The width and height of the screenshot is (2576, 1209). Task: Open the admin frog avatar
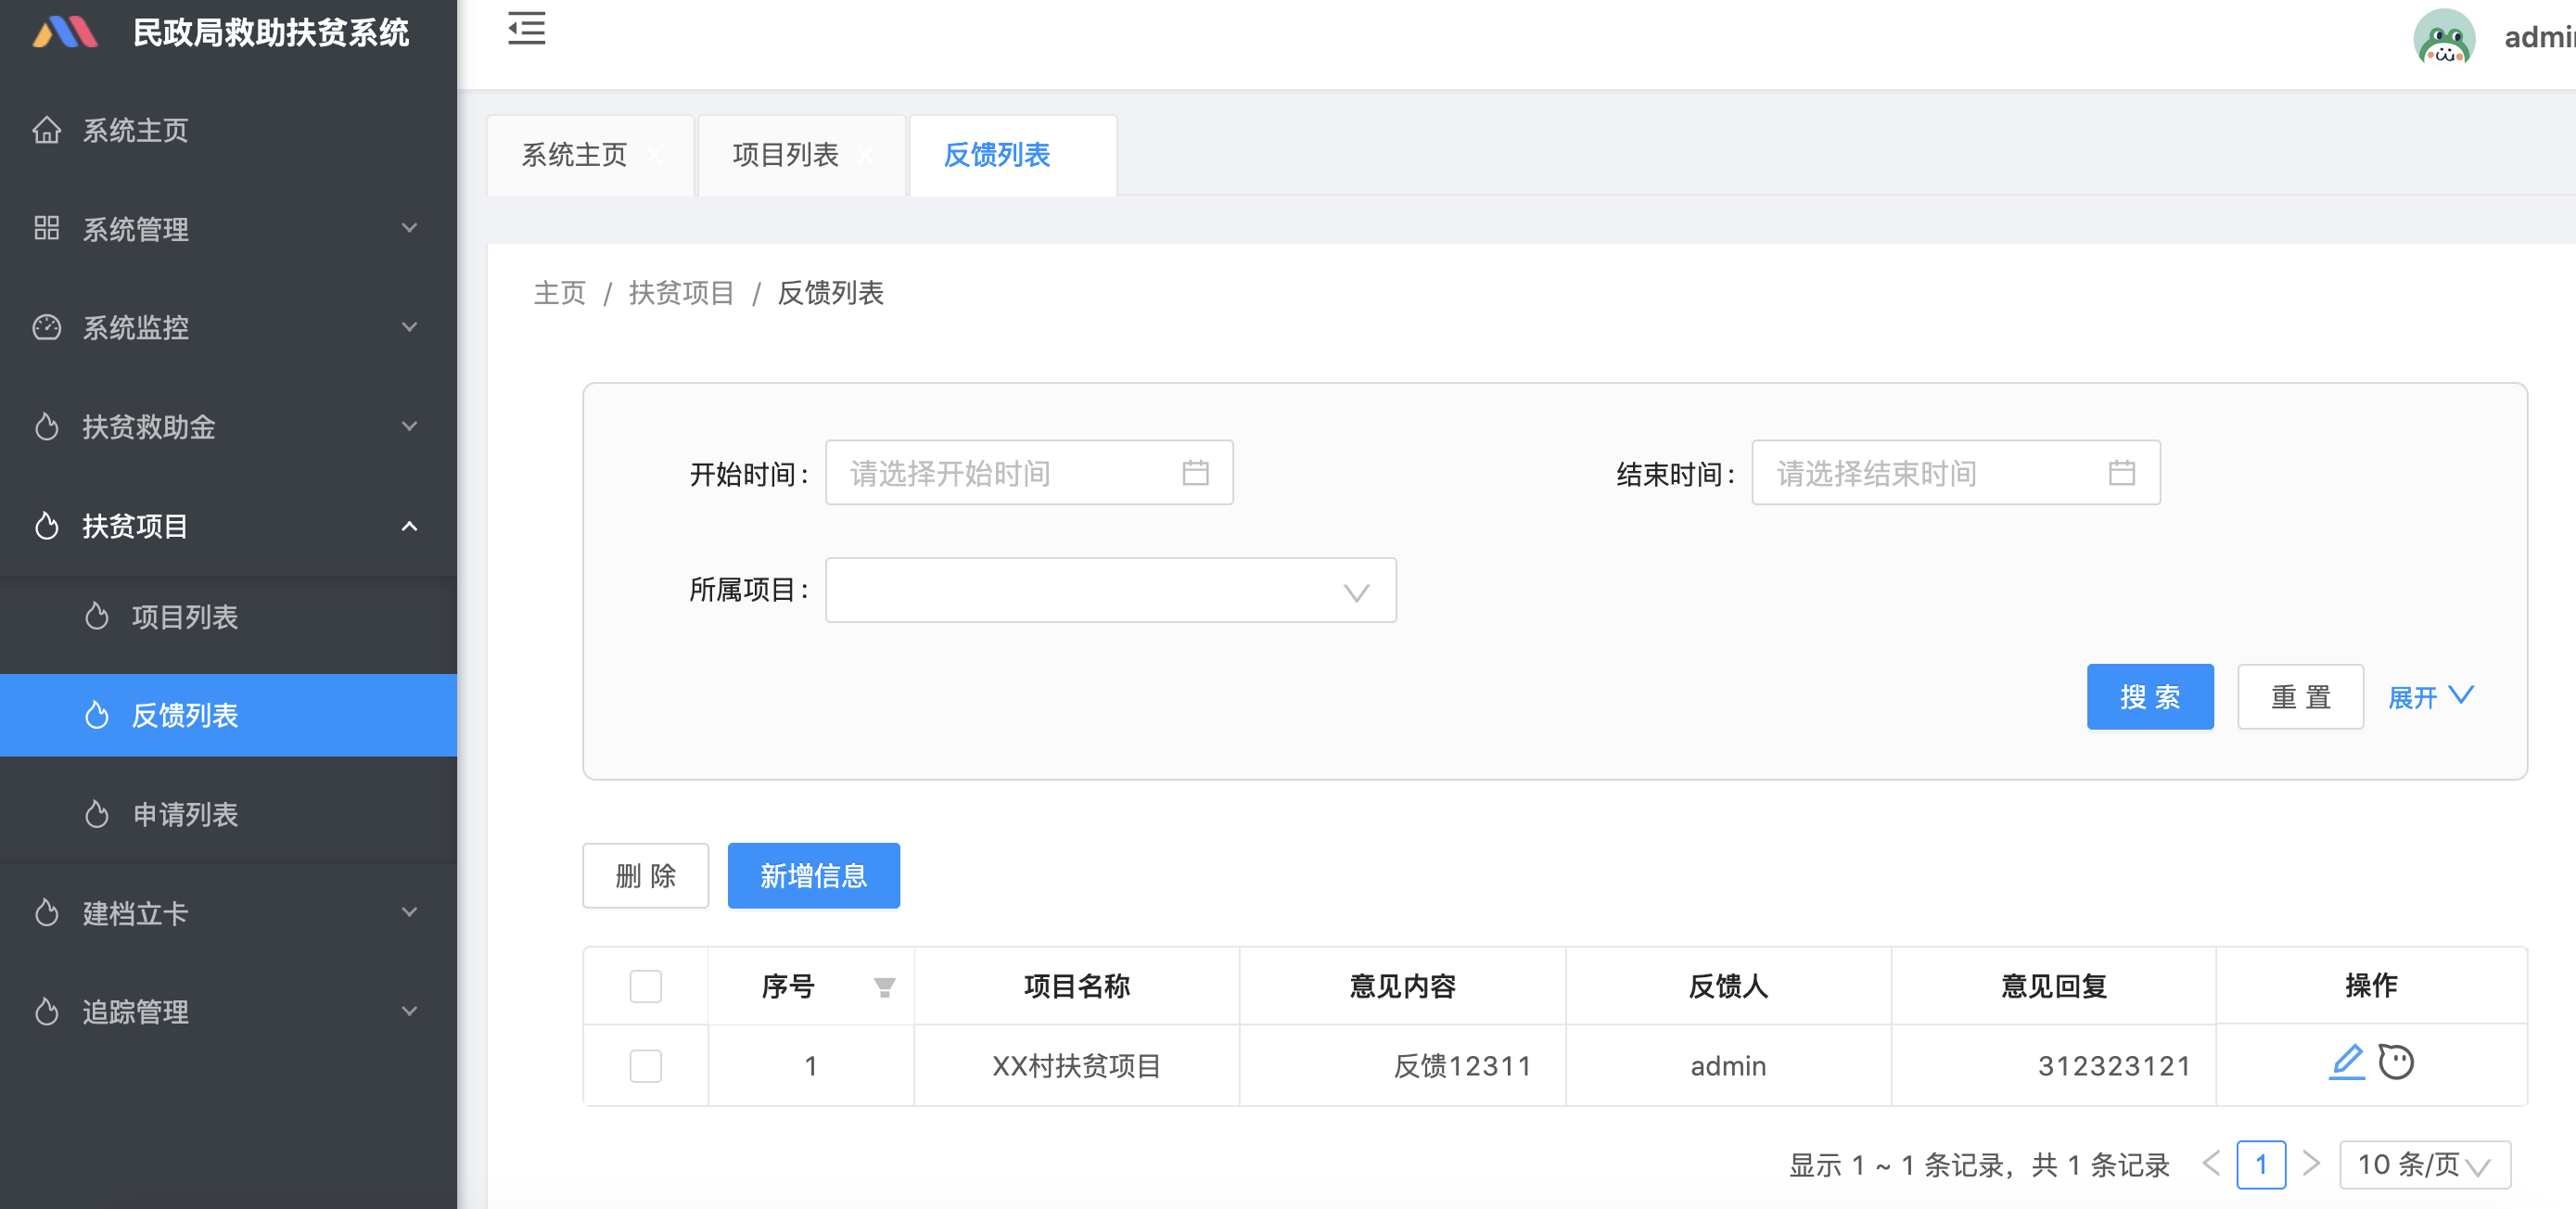point(2444,37)
